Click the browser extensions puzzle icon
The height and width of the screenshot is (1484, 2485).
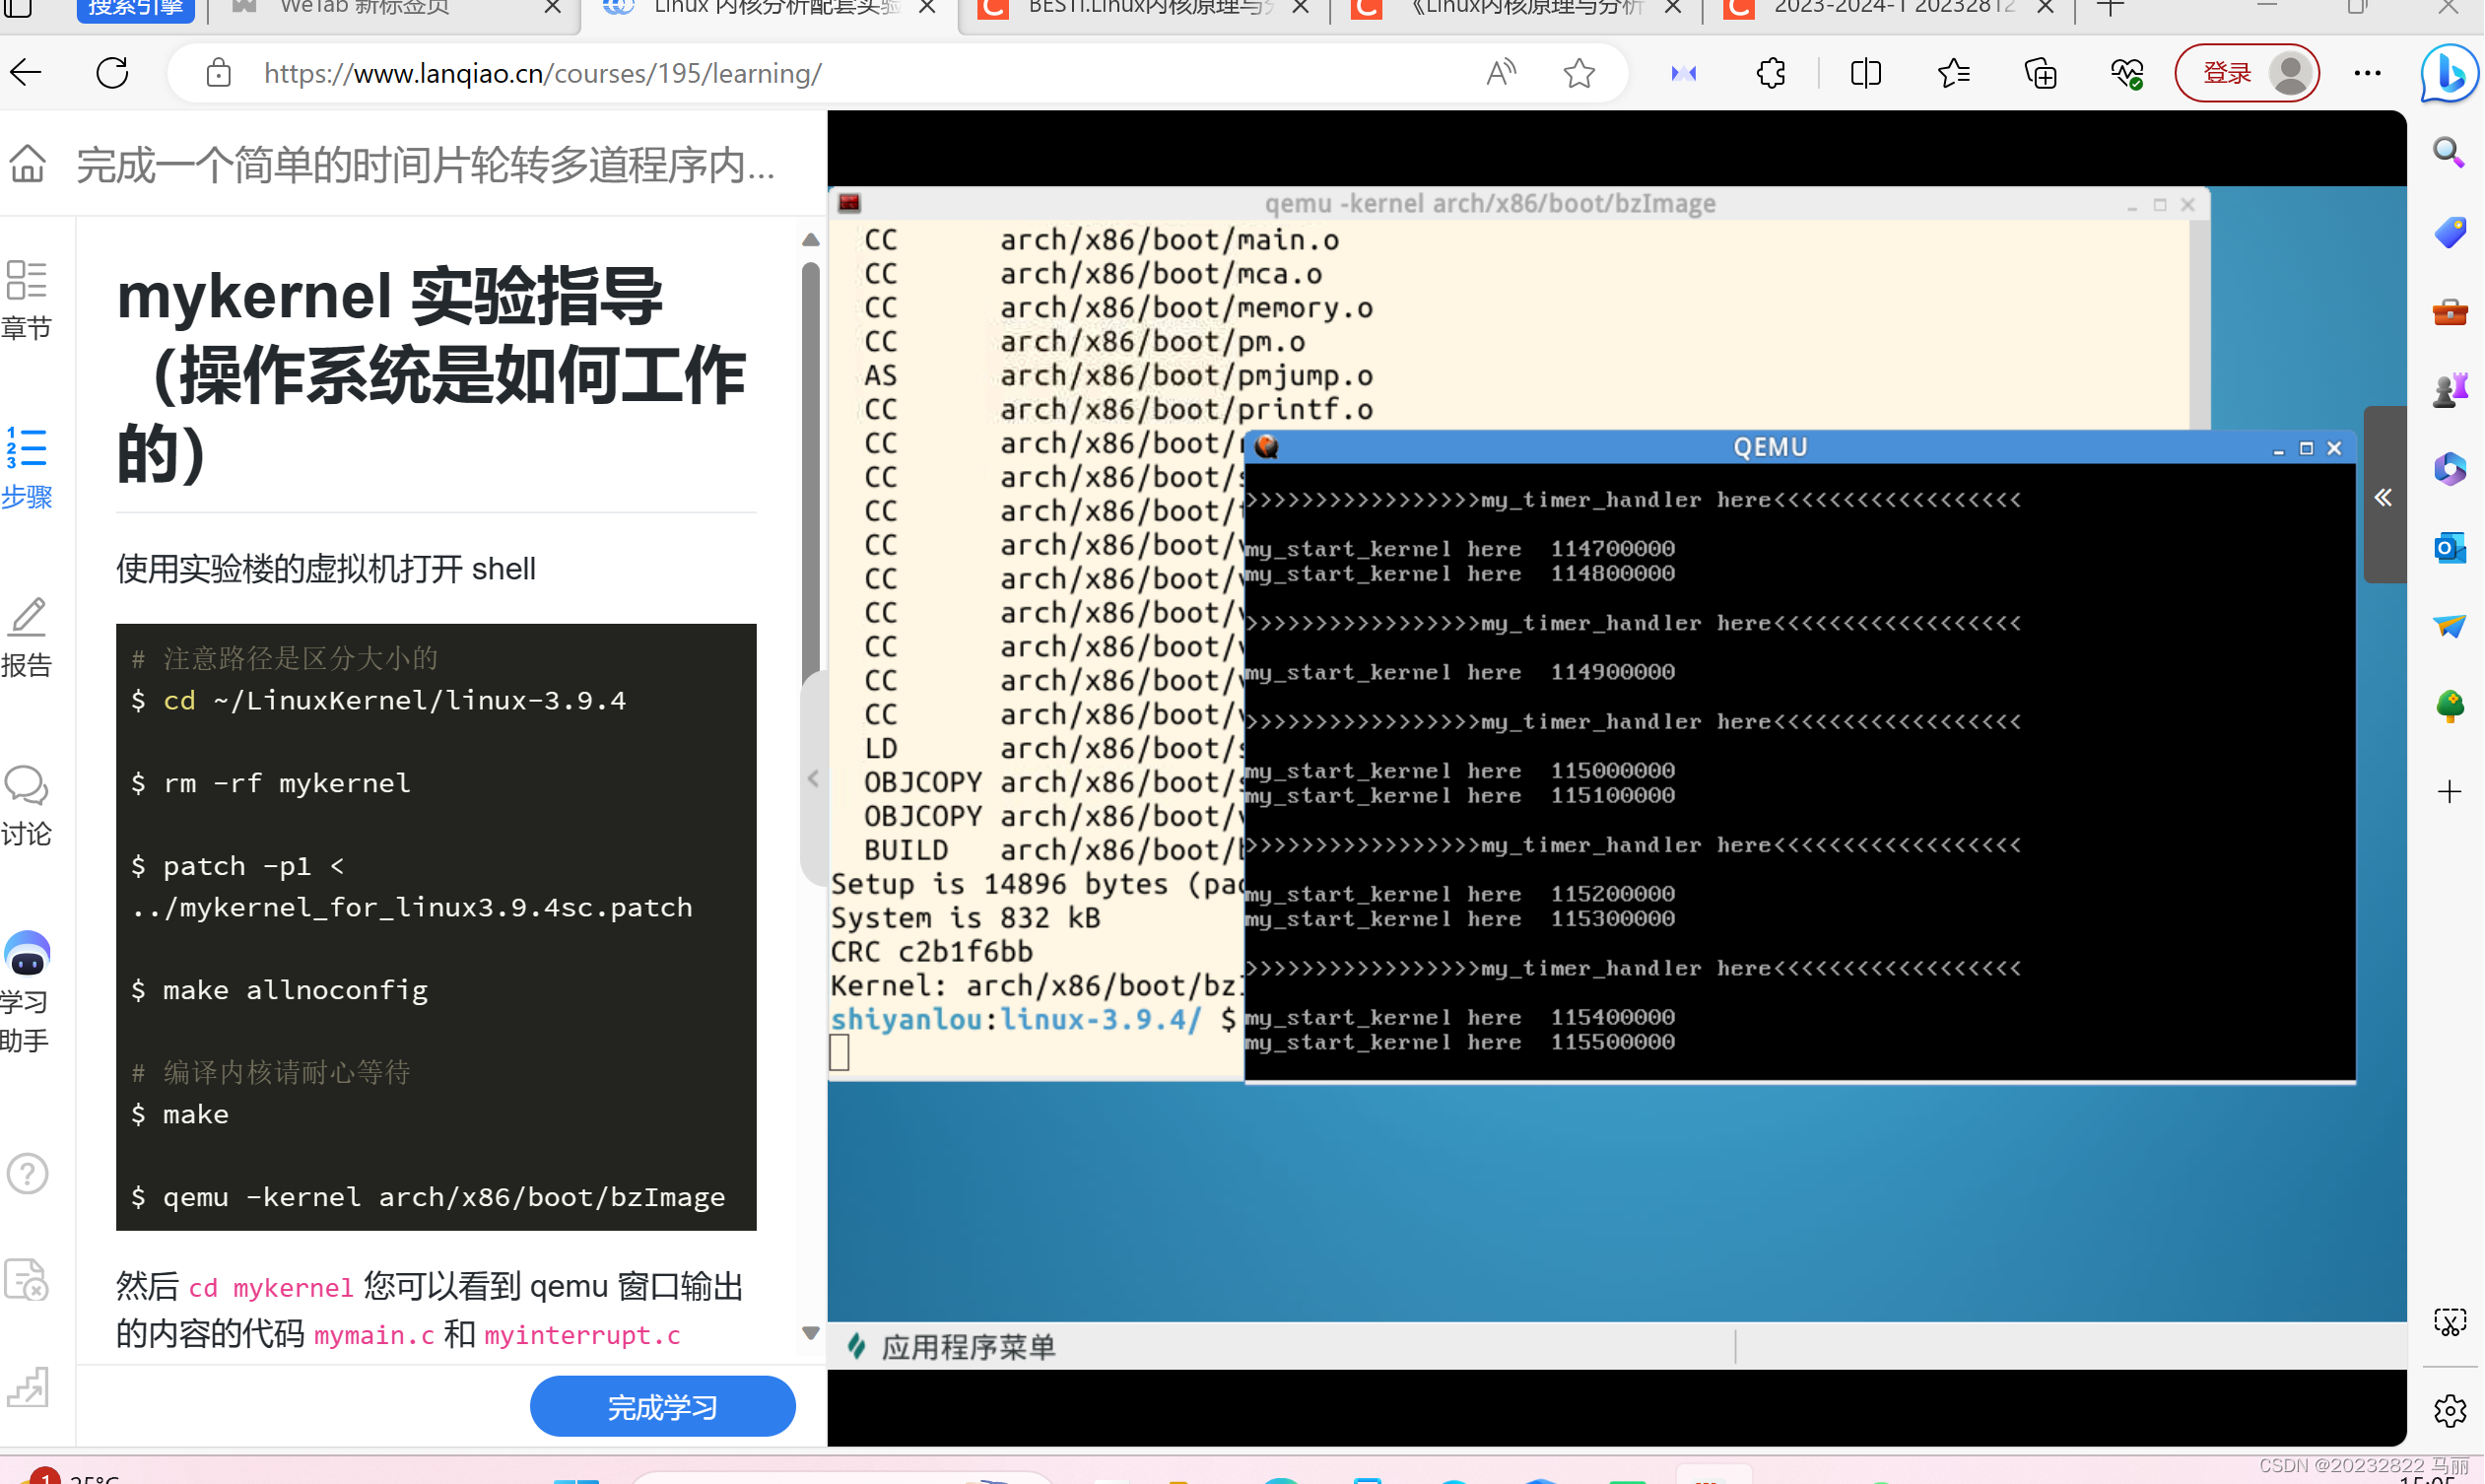point(1771,73)
